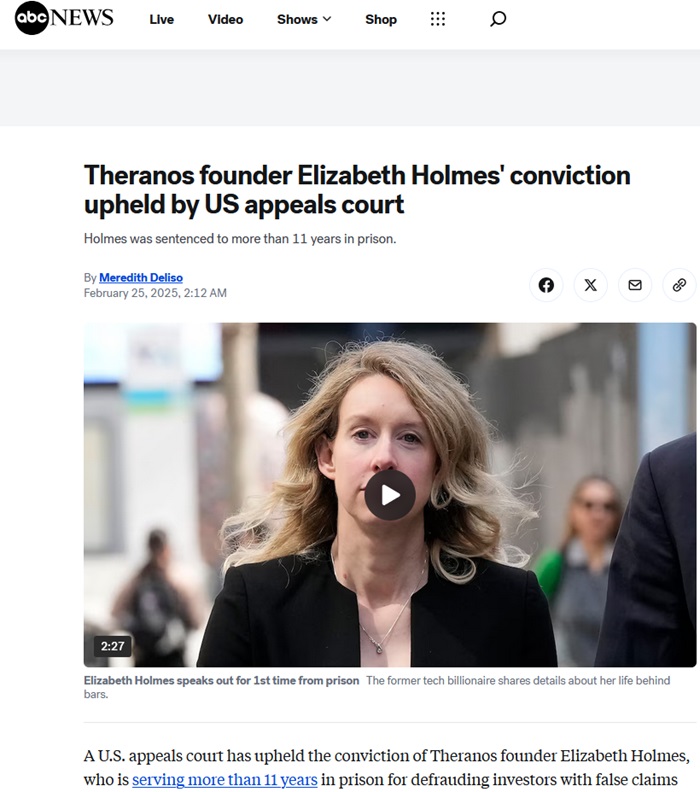Image resolution: width=700 pixels, height=792 pixels.
Task: Open the grid apps menu icon
Action: (438, 19)
